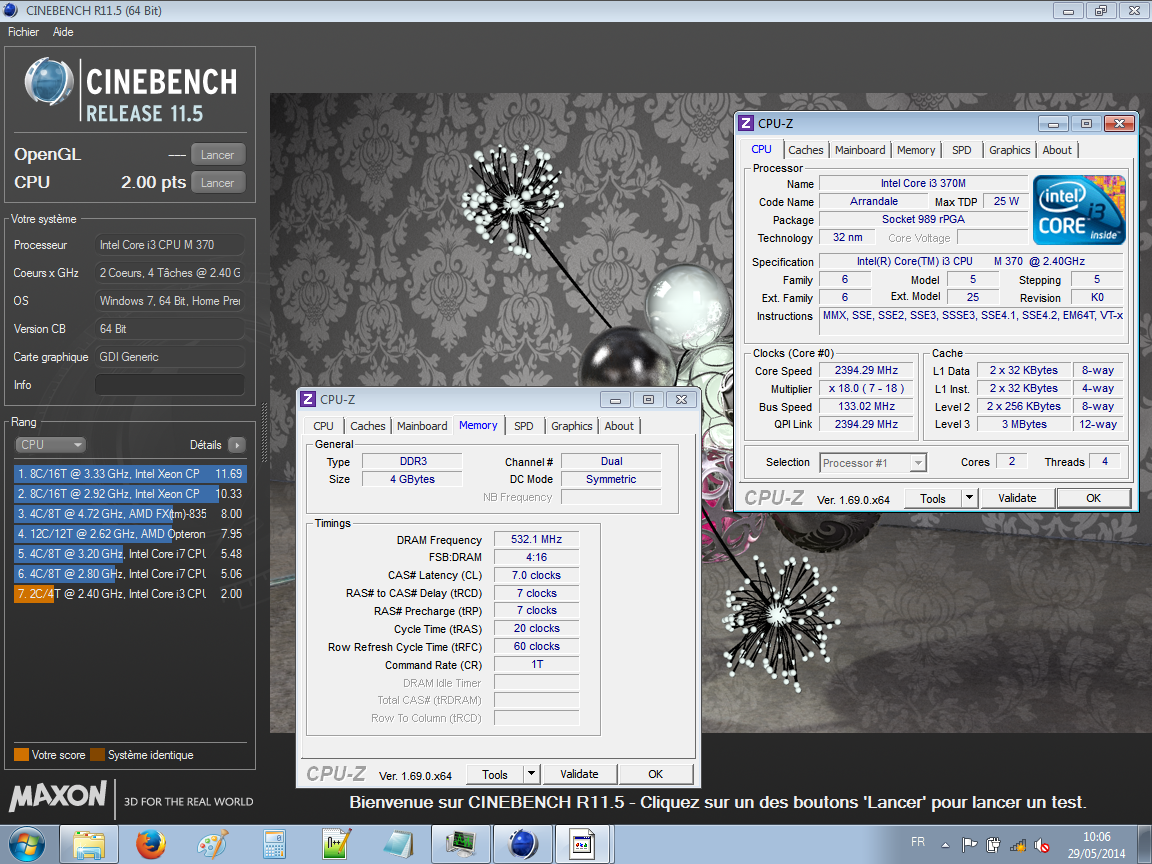Click the safely remove hardware tray icon
This screenshot has height=864, width=1152.
tap(993, 845)
